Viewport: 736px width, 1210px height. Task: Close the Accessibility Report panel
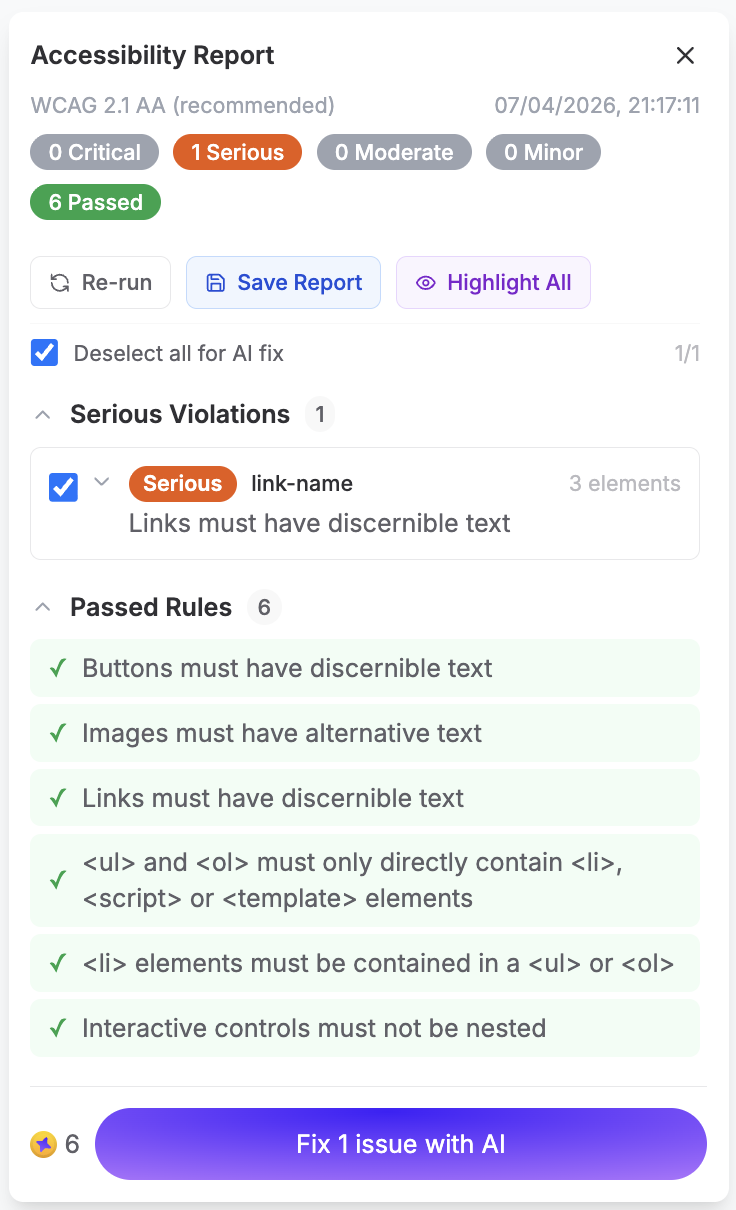[x=685, y=56]
